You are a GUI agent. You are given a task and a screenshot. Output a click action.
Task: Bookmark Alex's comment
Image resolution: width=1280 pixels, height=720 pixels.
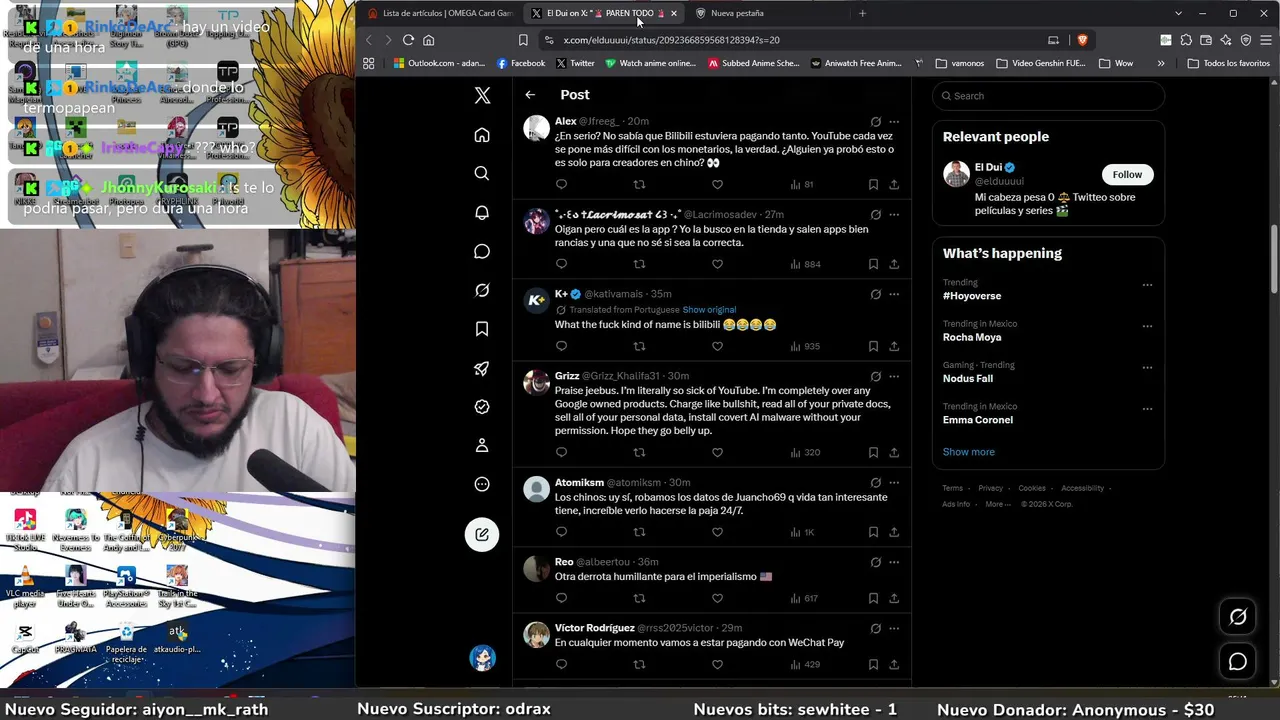pos(873,184)
